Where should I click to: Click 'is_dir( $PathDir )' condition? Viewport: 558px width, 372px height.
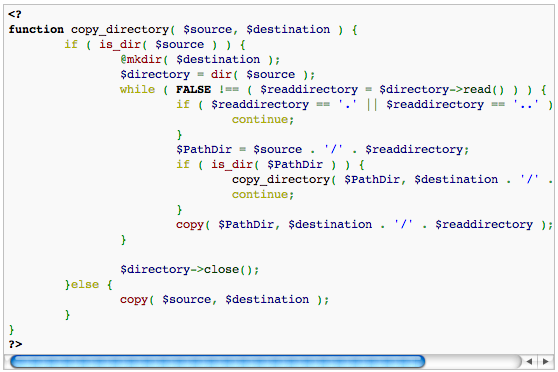[273, 164]
